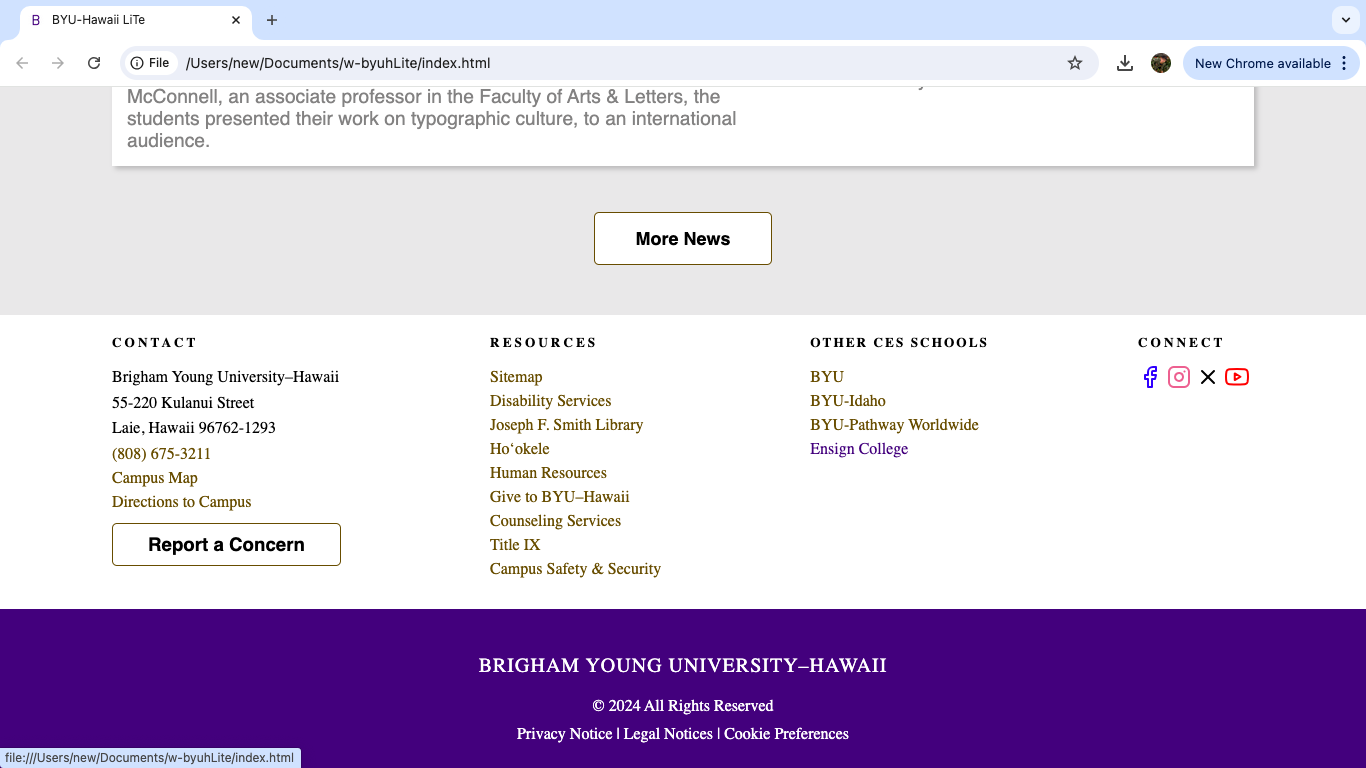Open Human Resources link
The image size is (1366, 768).
pos(548,473)
